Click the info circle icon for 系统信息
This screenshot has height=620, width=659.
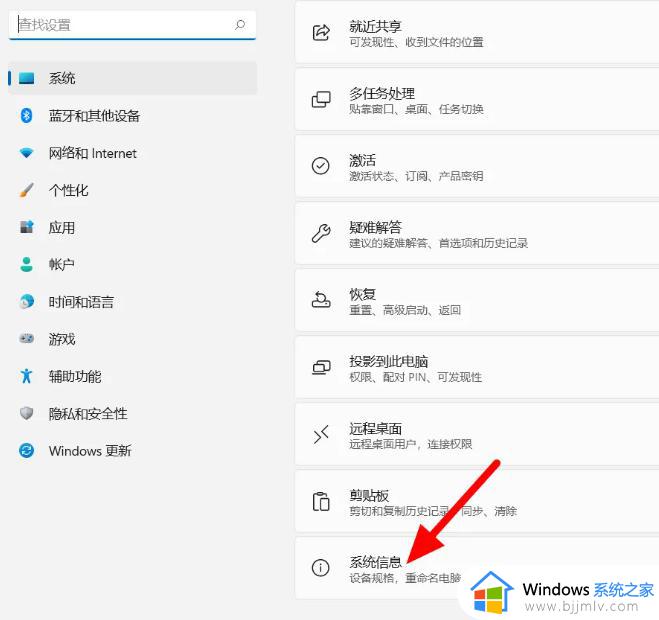[321, 568]
